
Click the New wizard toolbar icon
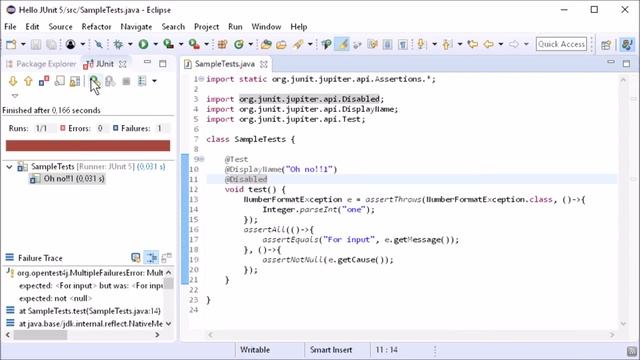click(x=11, y=44)
